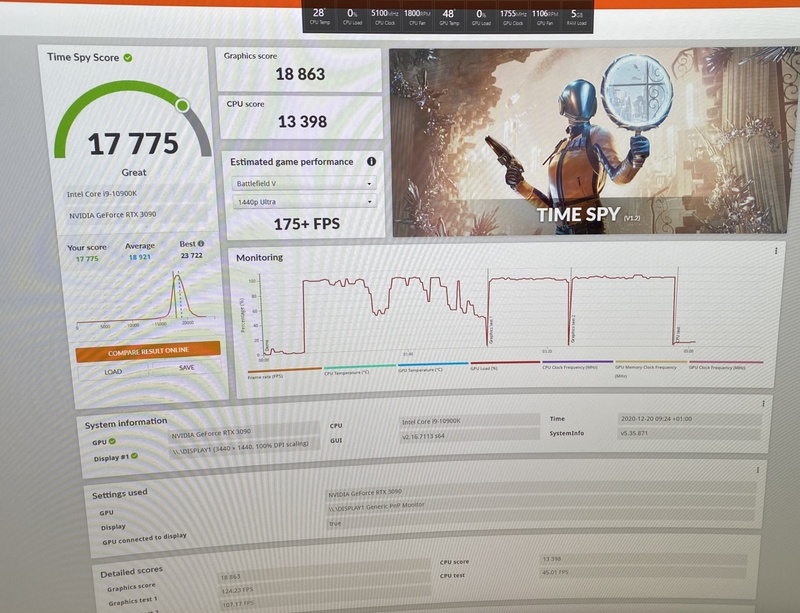The width and height of the screenshot is (800, 613).
Task: Click the CPU Fan 1800 RPM overlay readout
Action: click(x=417, y=16)
